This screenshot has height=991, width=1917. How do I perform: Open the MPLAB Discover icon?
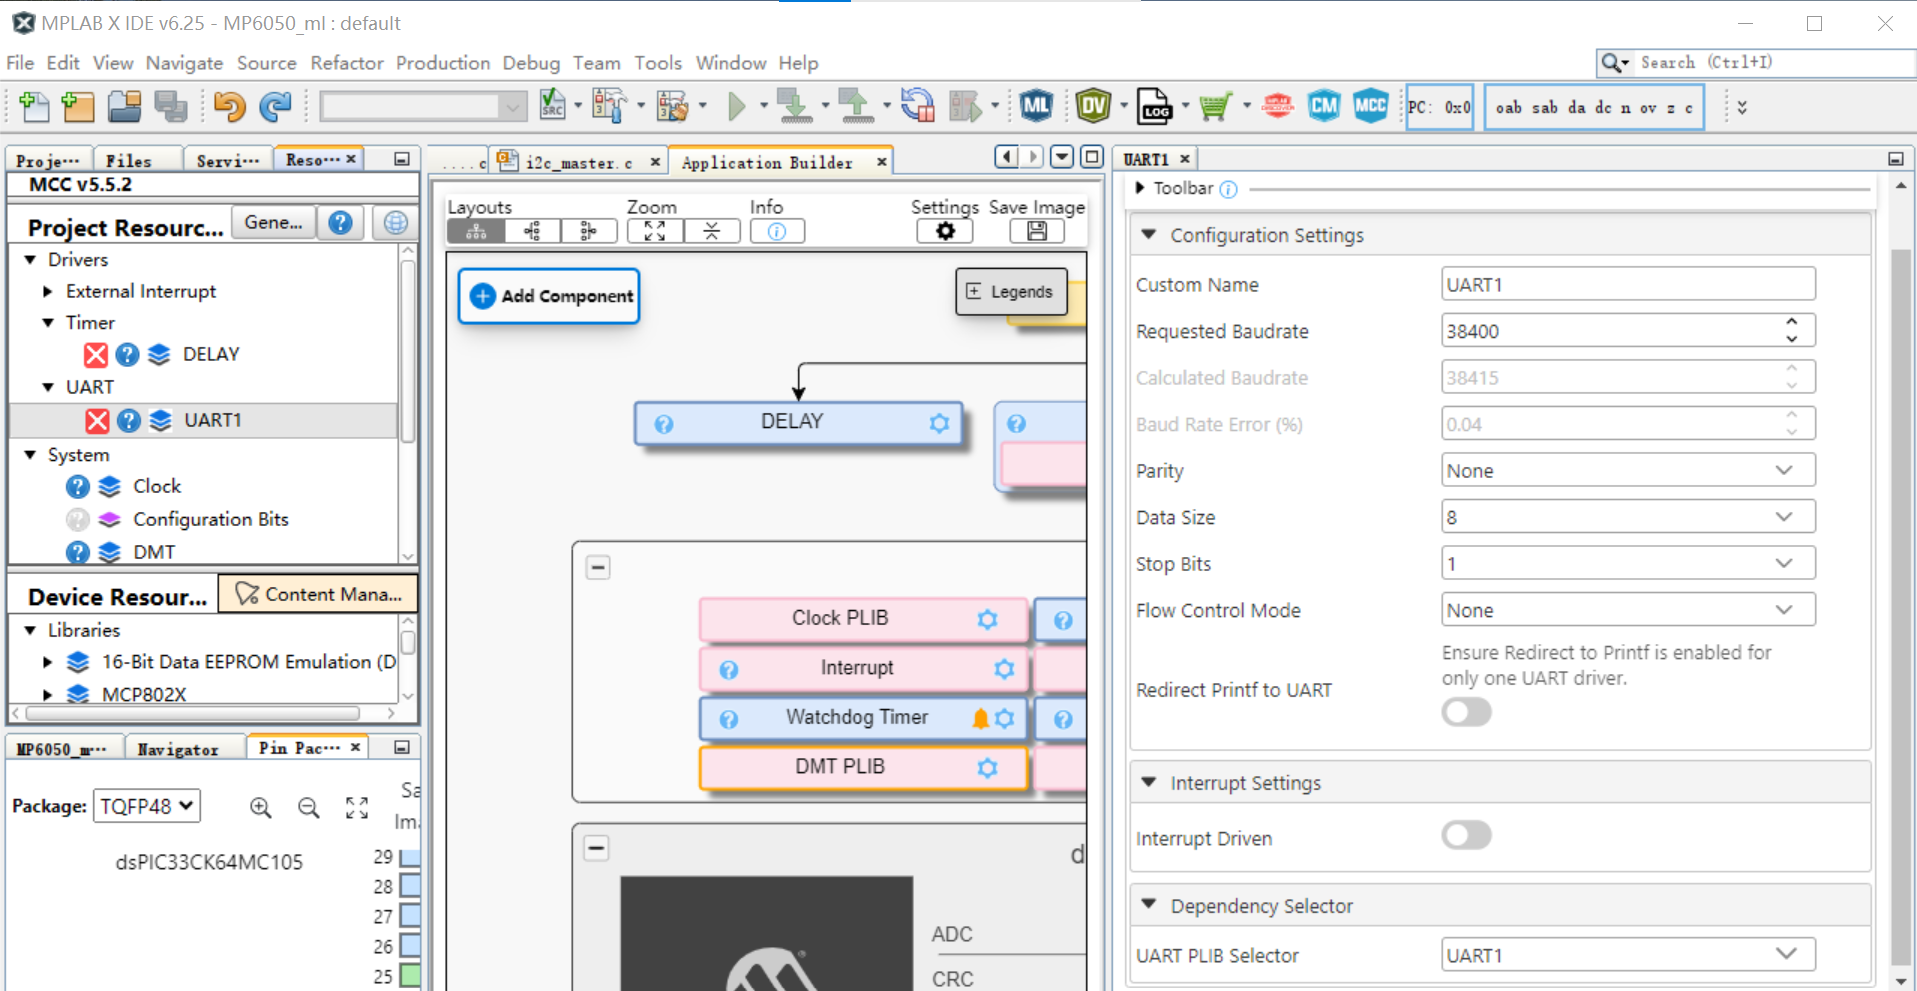[1277, 105]
